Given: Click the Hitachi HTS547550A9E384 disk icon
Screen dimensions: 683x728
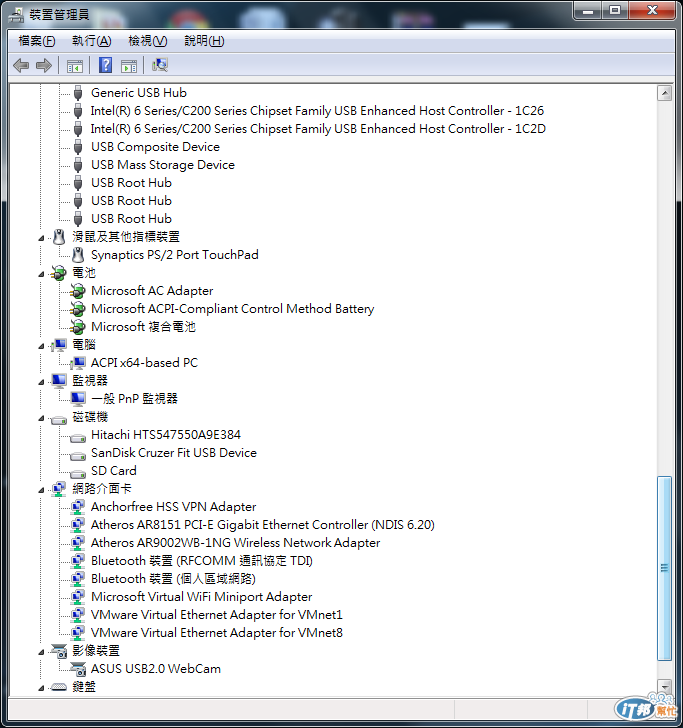Looking at the screenshot, I should (78, 437).
